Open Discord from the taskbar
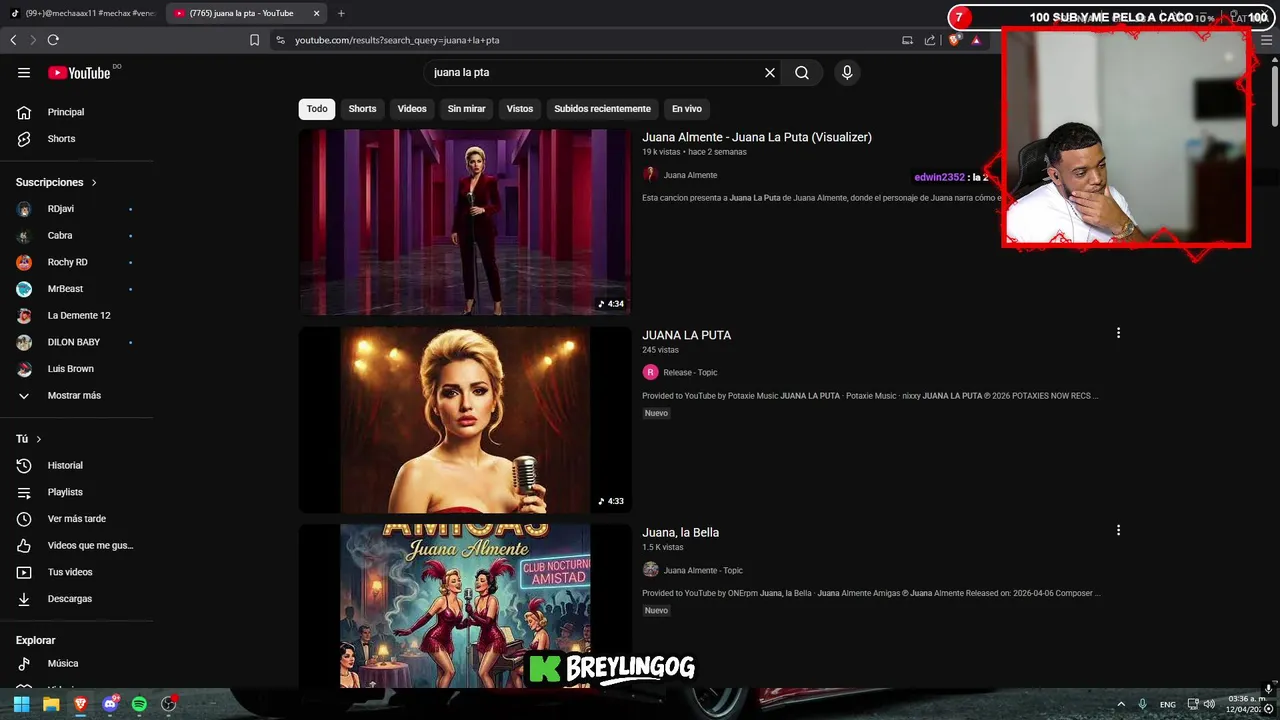The height and width of the screenshot is (720, 1280). 110,704
